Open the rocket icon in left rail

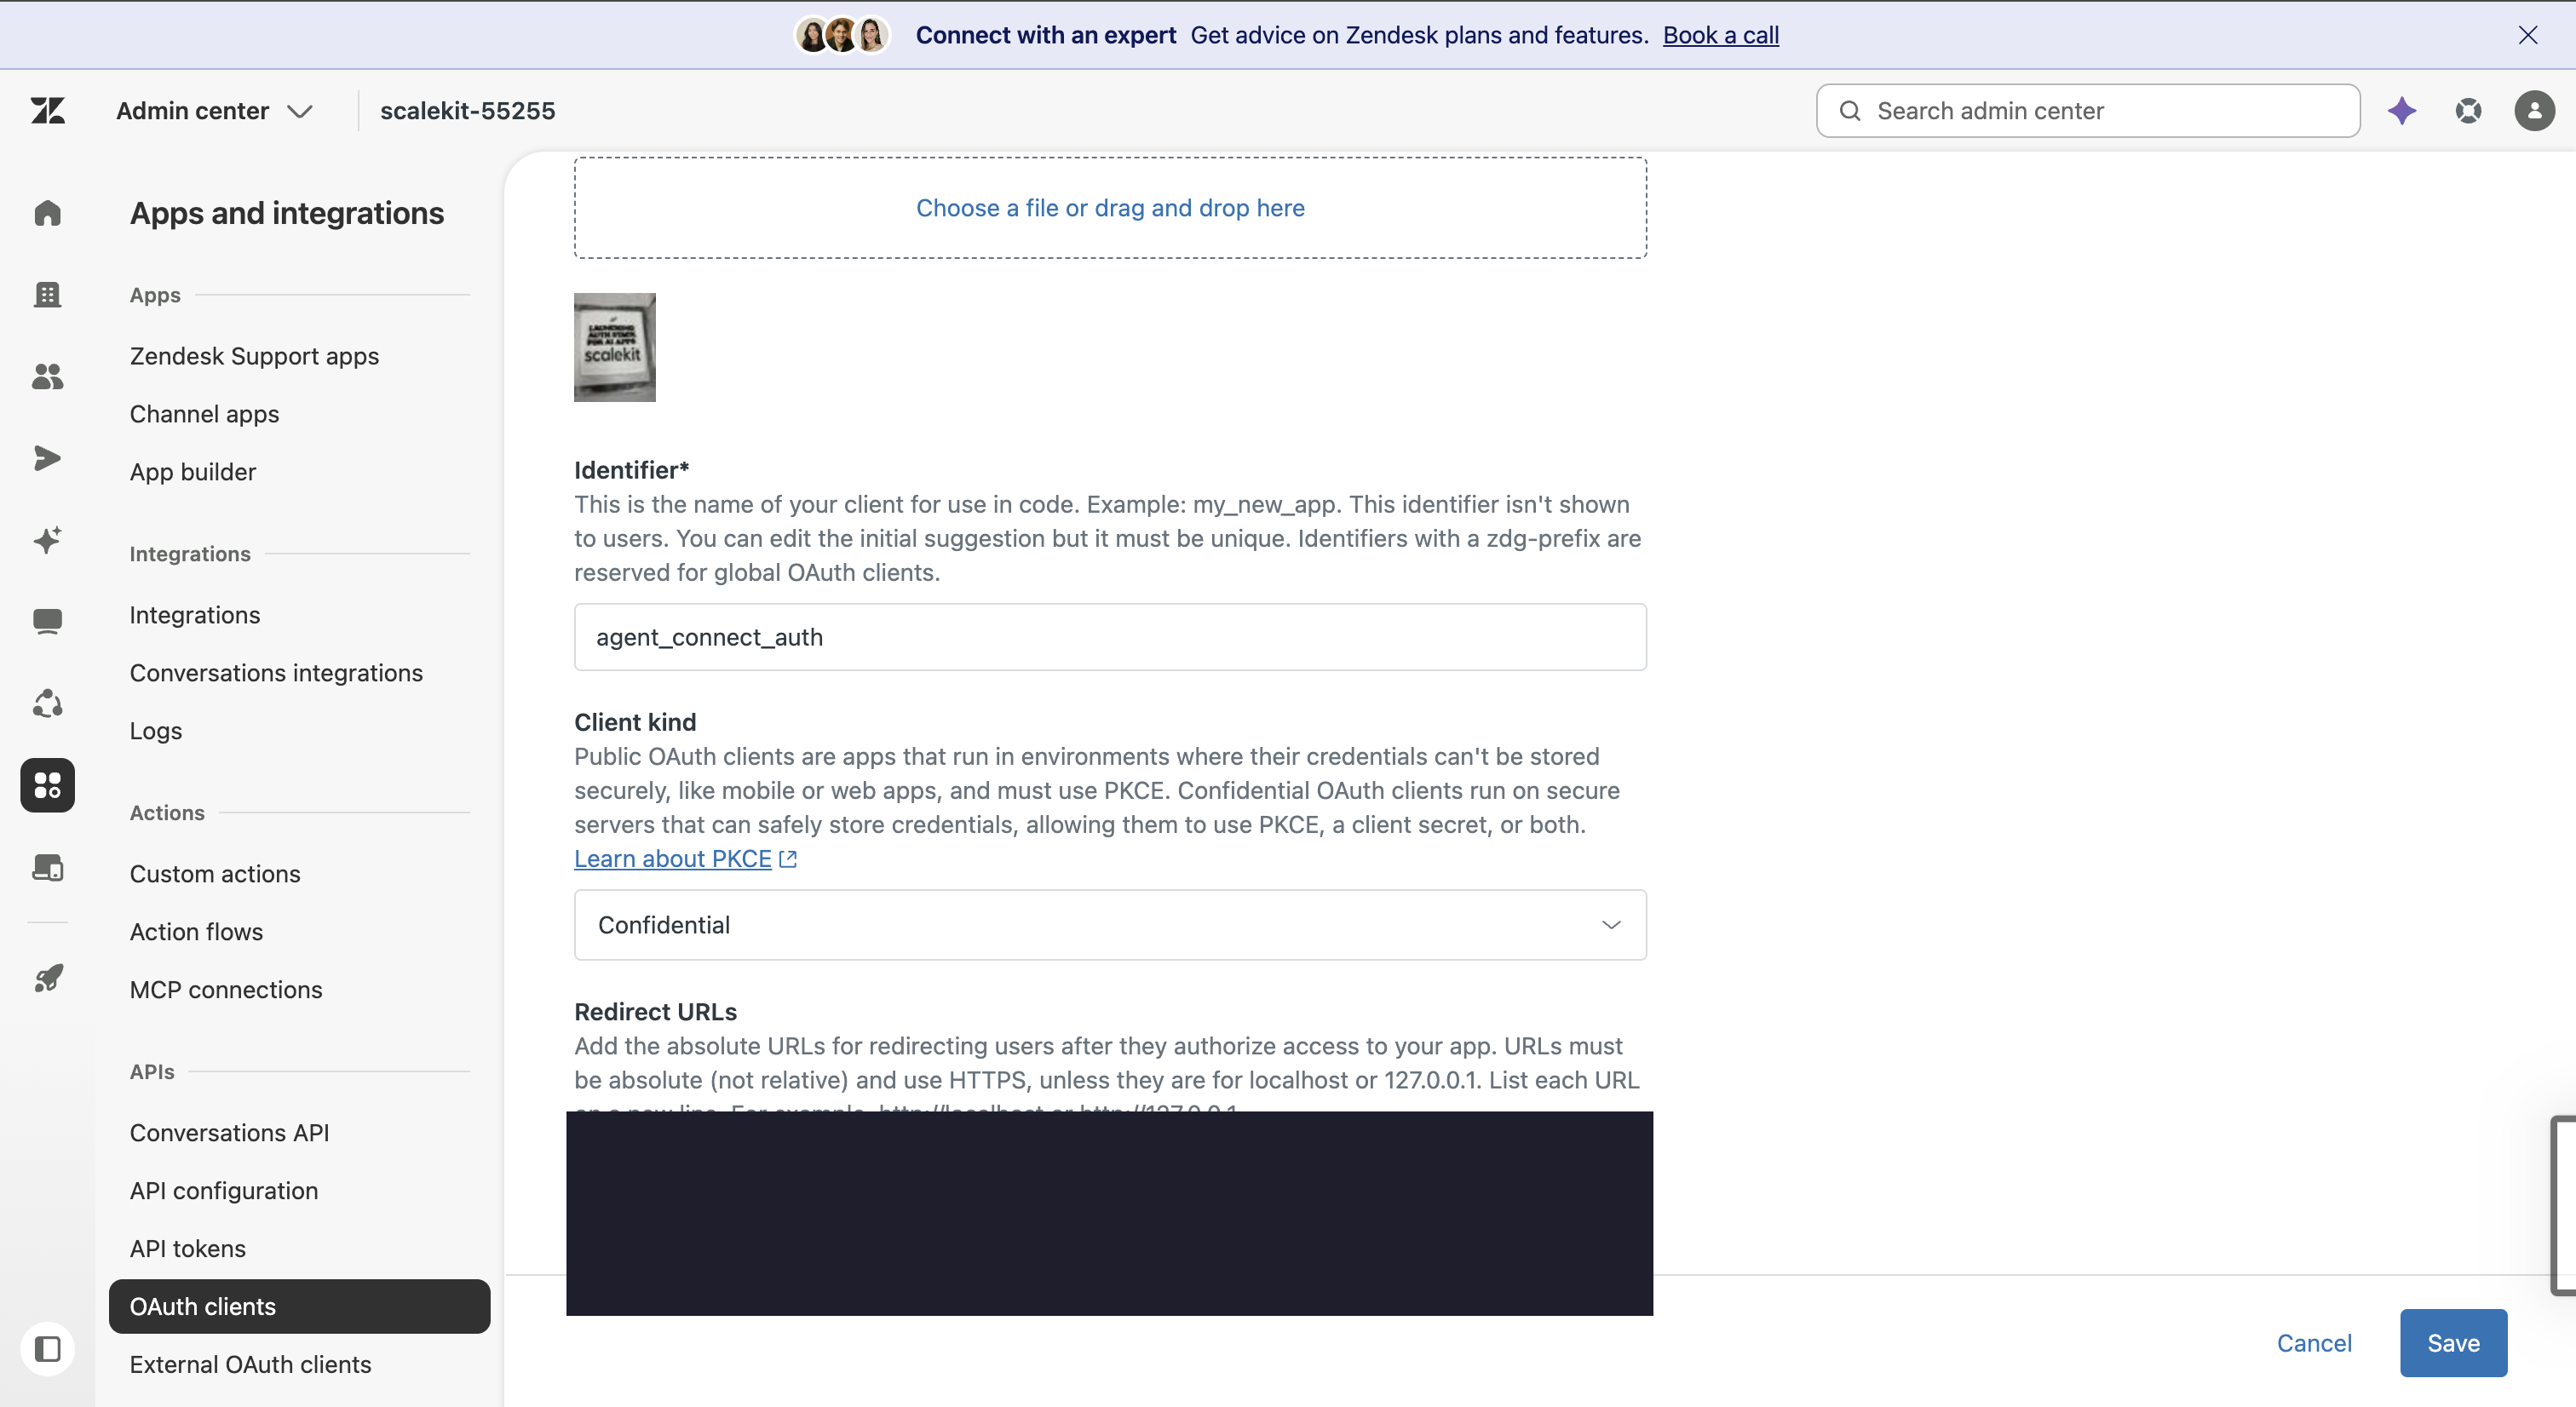[47, 978]
